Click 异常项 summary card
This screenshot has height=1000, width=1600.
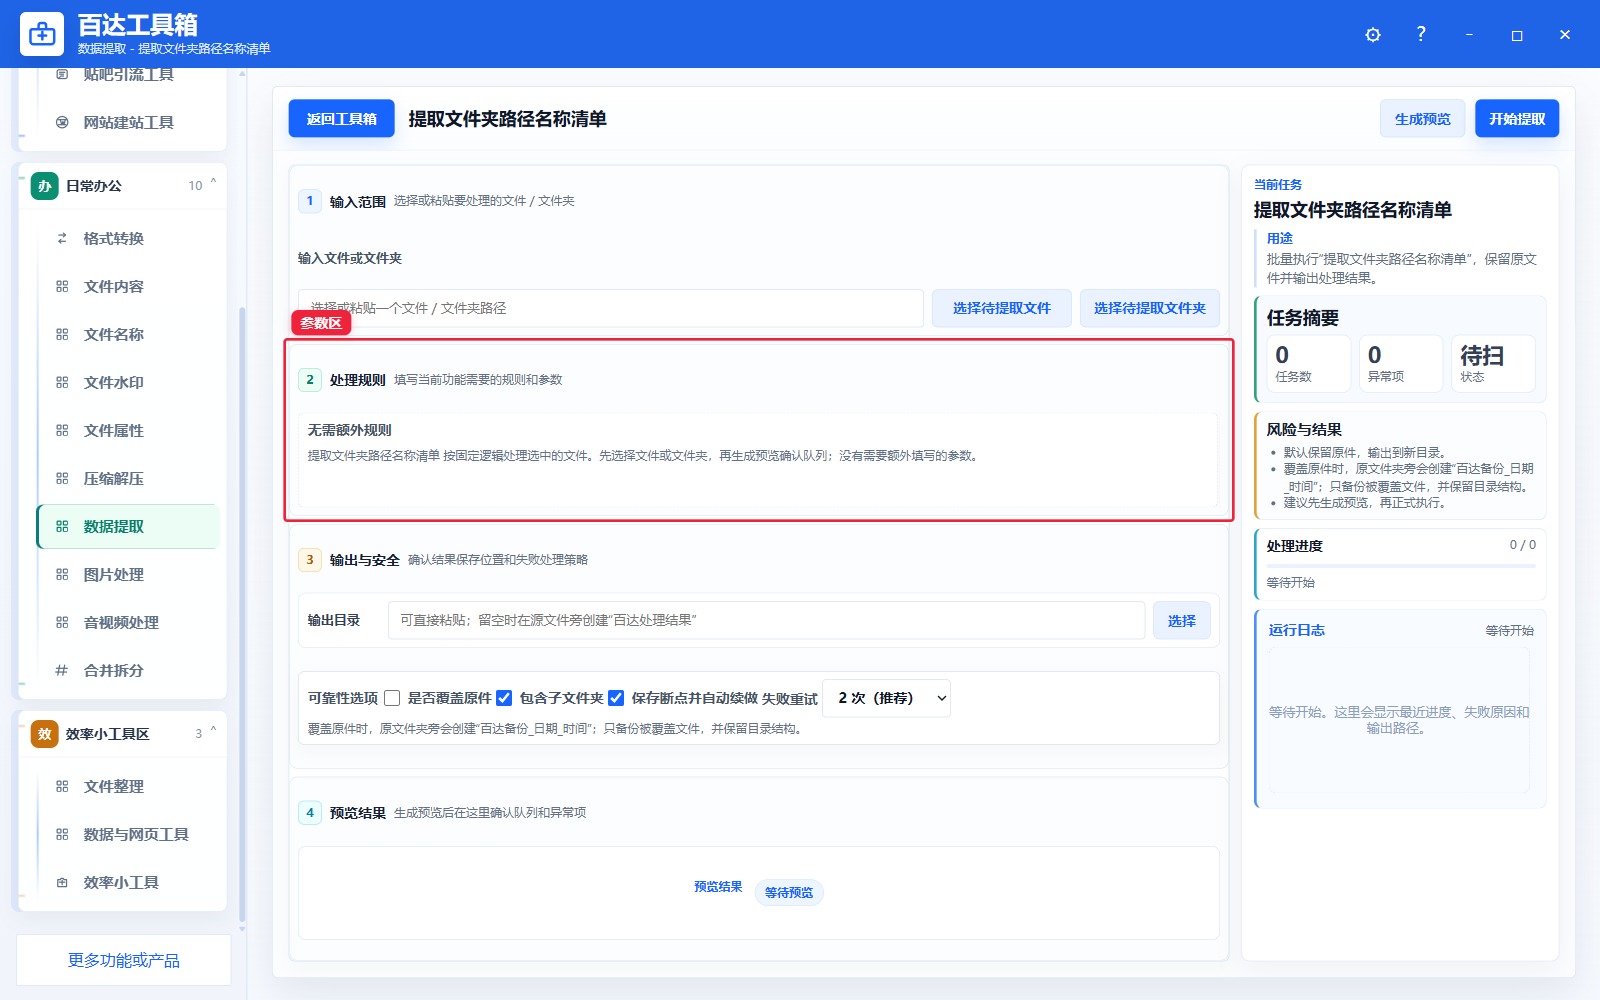tap(1401, 363)
